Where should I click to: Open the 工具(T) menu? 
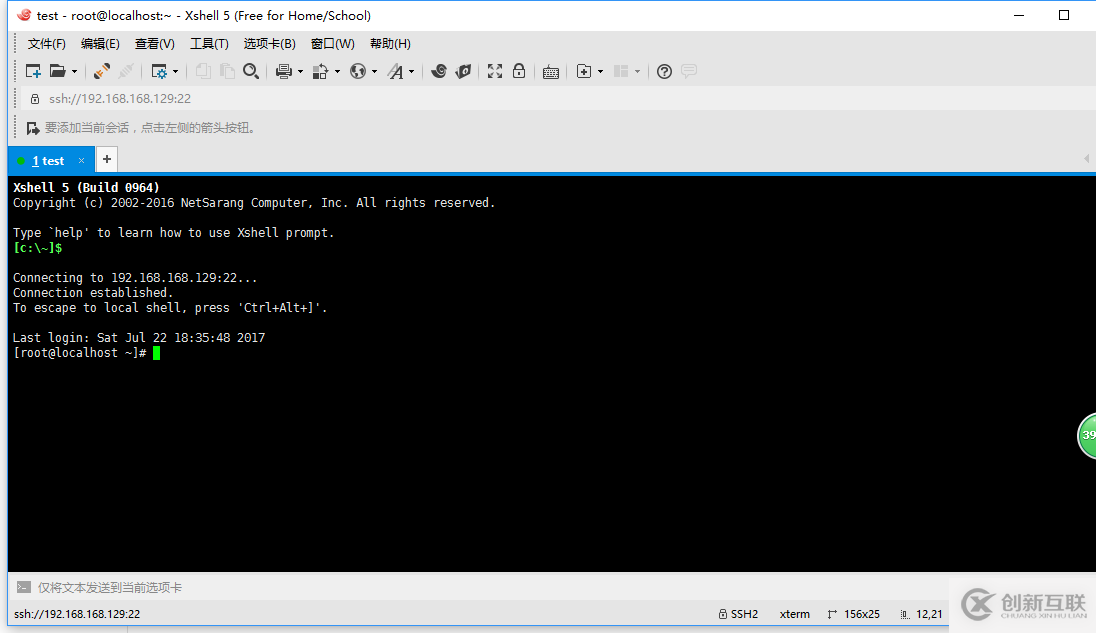[x=208, y=43]
